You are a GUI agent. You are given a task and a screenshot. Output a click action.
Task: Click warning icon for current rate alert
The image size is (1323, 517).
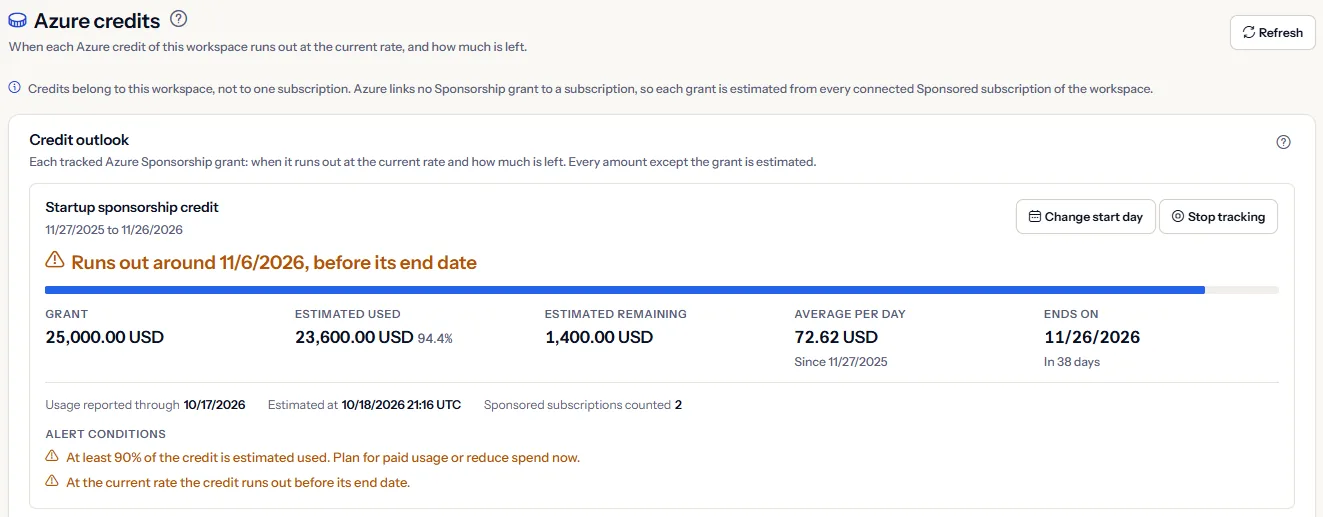52,482
